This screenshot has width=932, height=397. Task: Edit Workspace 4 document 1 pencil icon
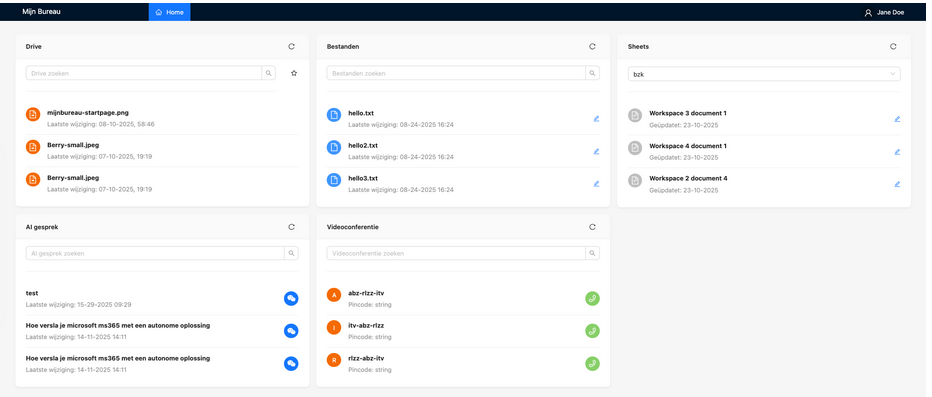tap(897, 152)
